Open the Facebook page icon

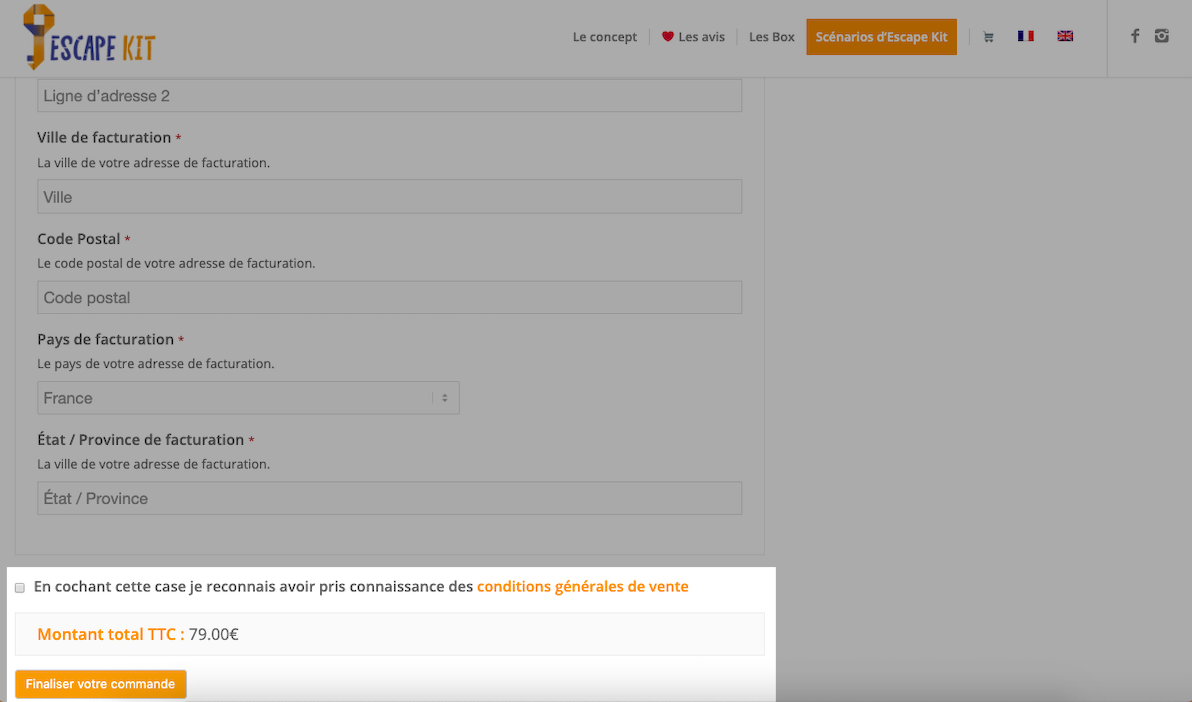(x=1134, y=36)
